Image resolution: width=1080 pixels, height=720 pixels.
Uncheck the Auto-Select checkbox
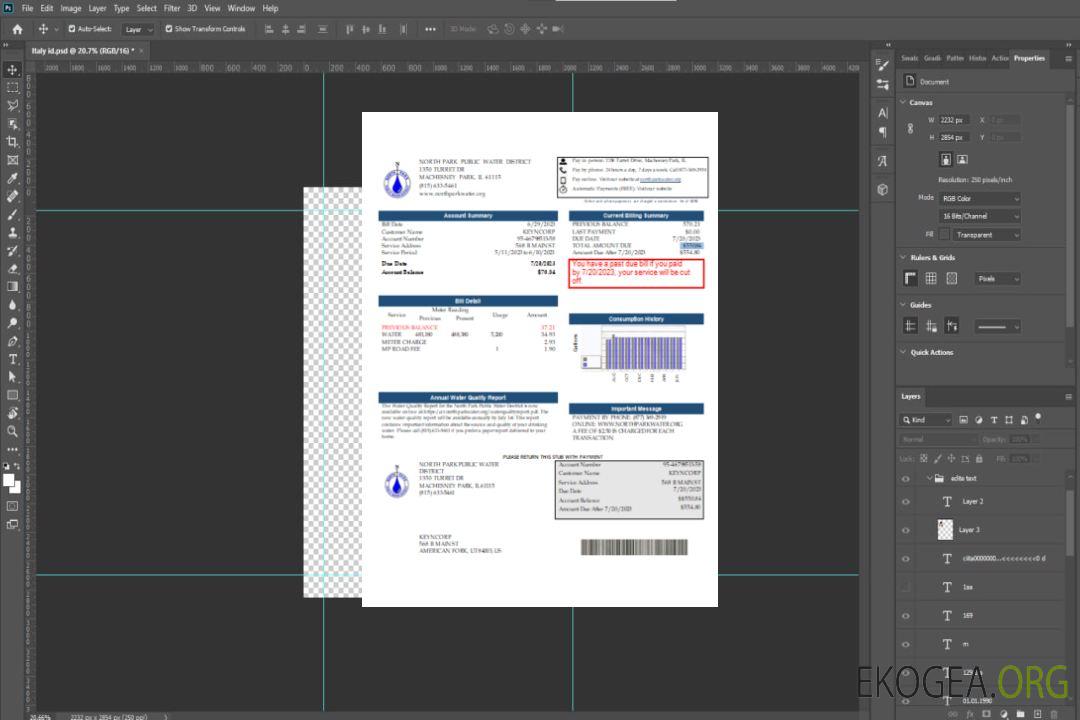click(70, 29)
